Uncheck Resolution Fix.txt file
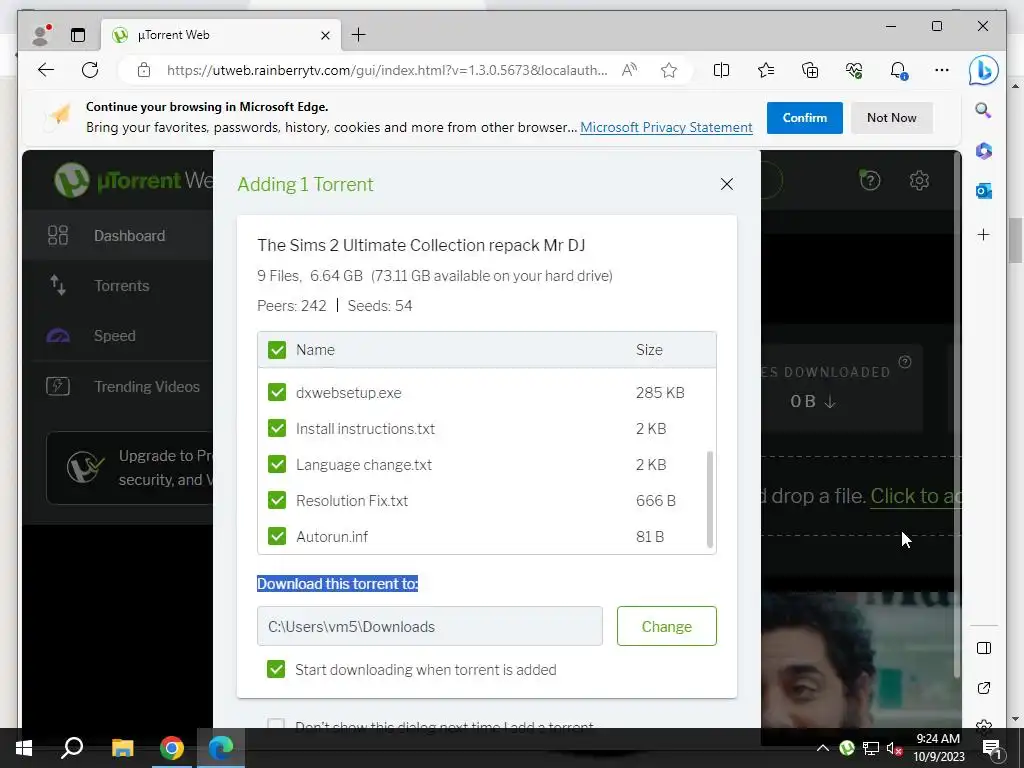This screenshot has height=768, width=1024. tap(277, 500)
